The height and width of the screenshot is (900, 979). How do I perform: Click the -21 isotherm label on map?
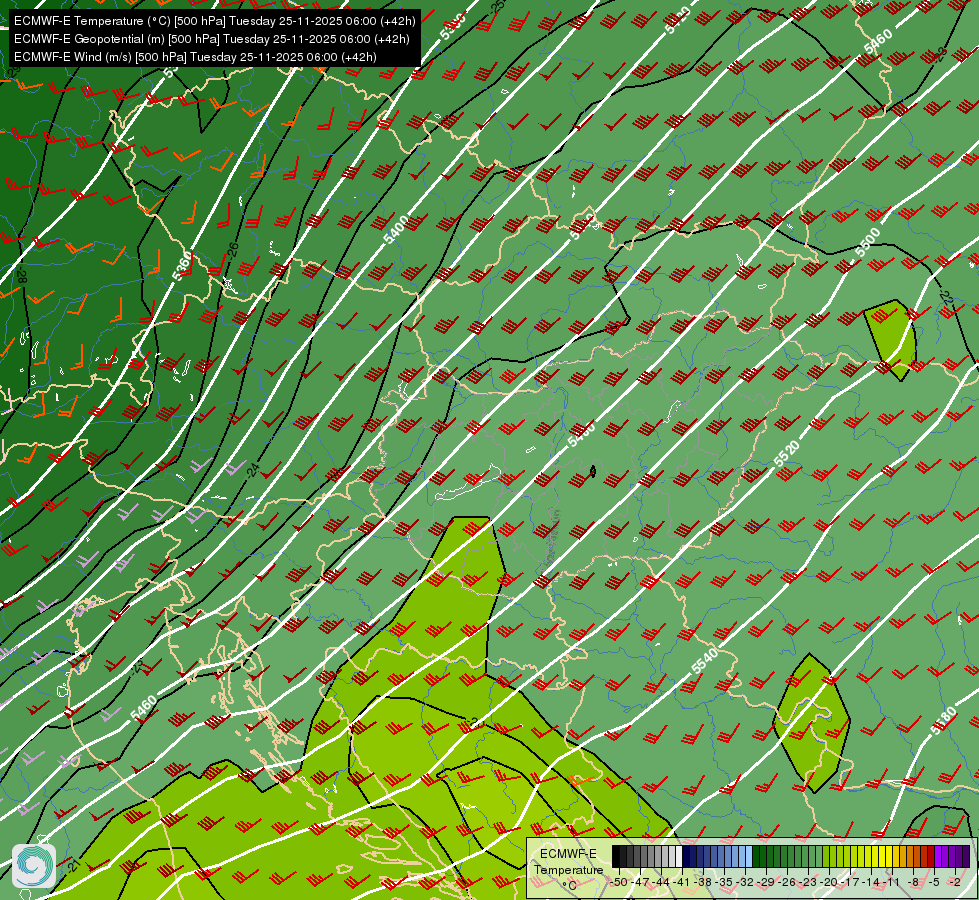pos(73,866)
